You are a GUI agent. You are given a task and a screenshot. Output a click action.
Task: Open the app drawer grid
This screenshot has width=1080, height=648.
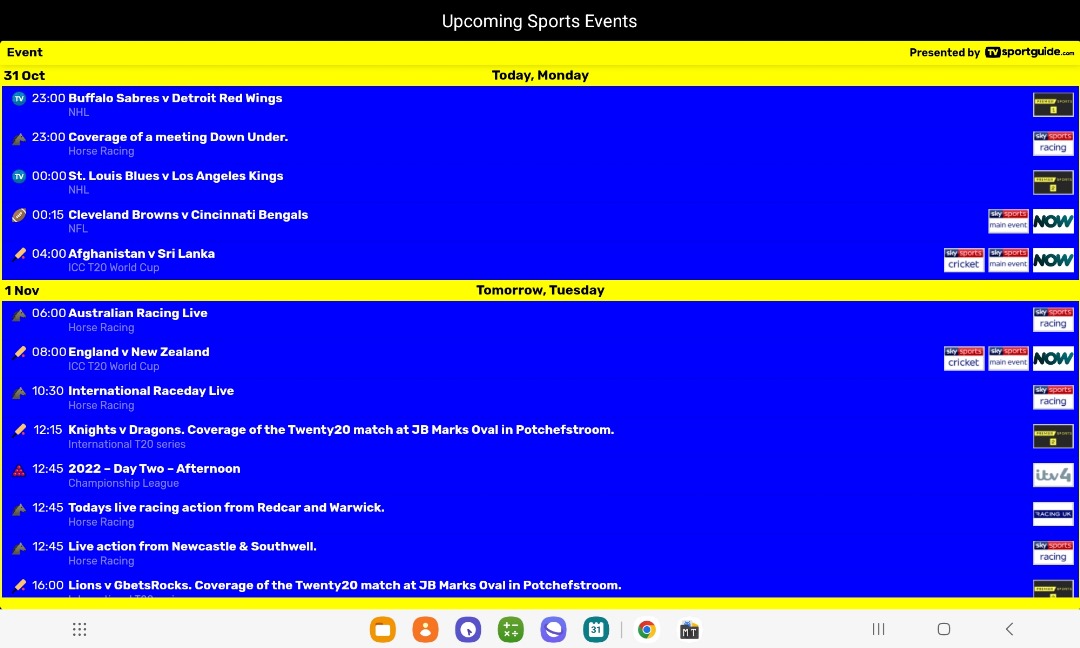coord(80,629)
